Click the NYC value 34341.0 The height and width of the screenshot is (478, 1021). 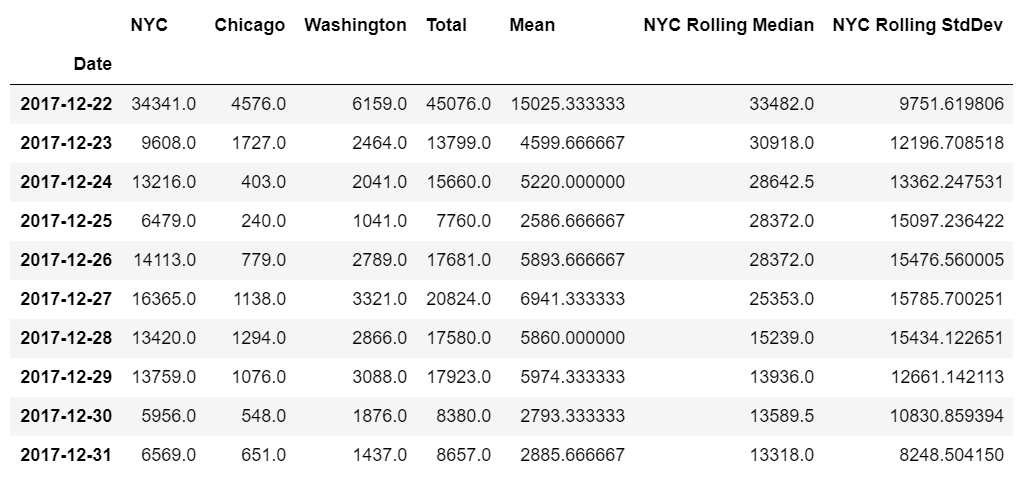click(164, 104)
